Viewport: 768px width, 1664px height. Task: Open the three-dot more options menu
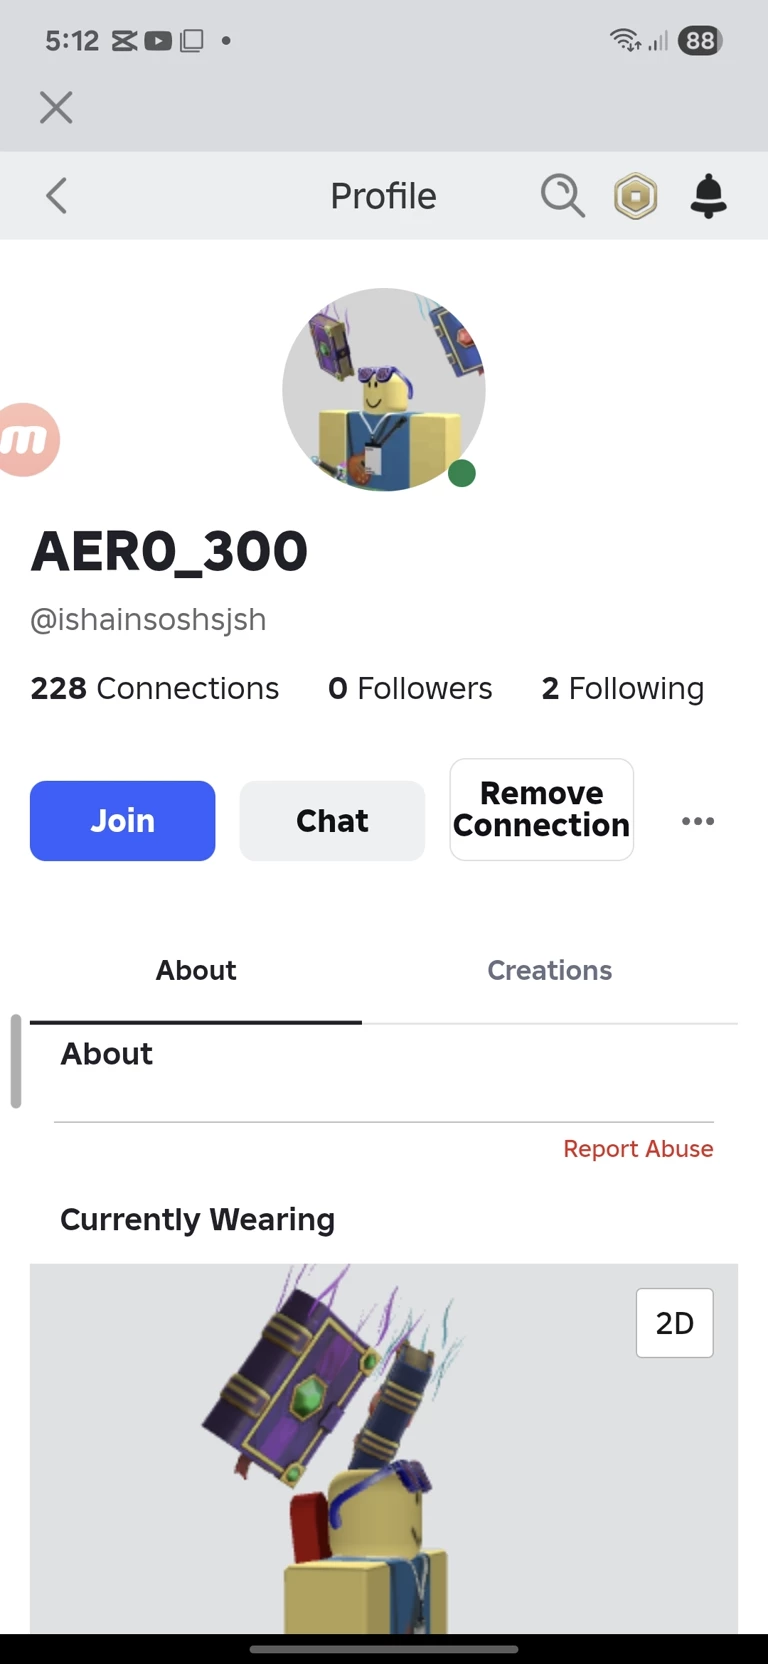tap(698, 821)
